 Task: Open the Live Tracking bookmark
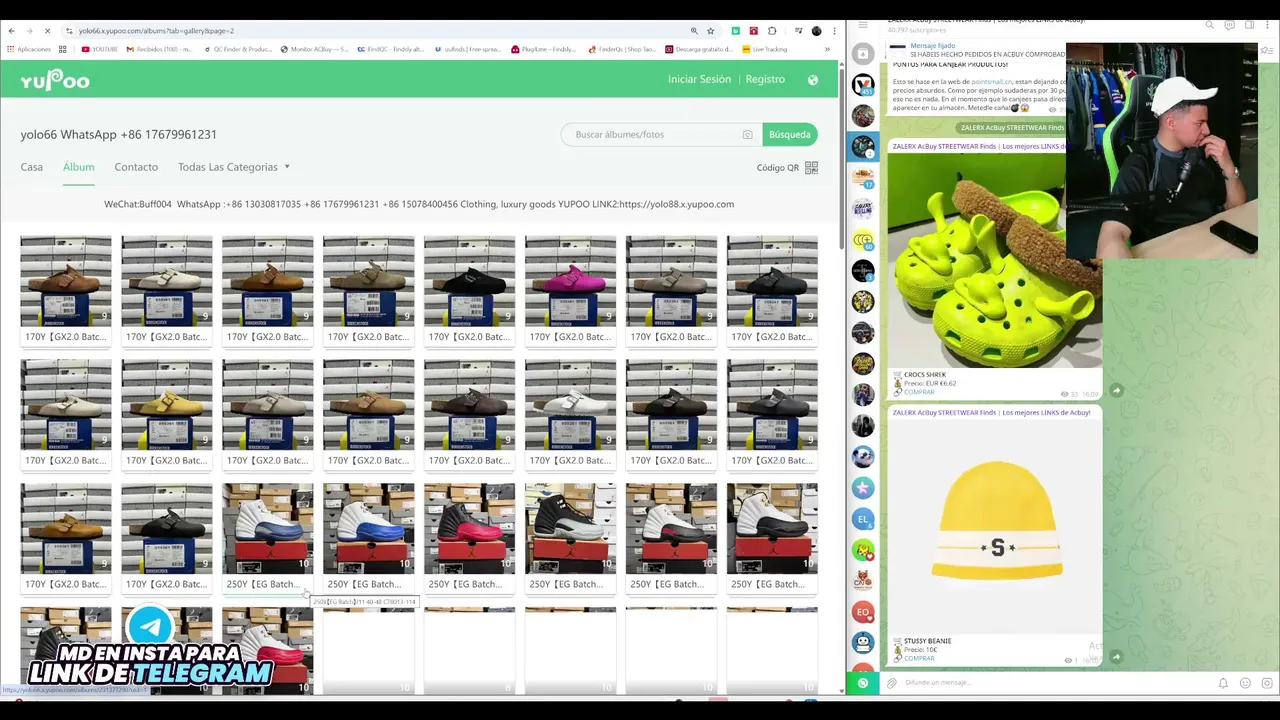click(765, 49)
